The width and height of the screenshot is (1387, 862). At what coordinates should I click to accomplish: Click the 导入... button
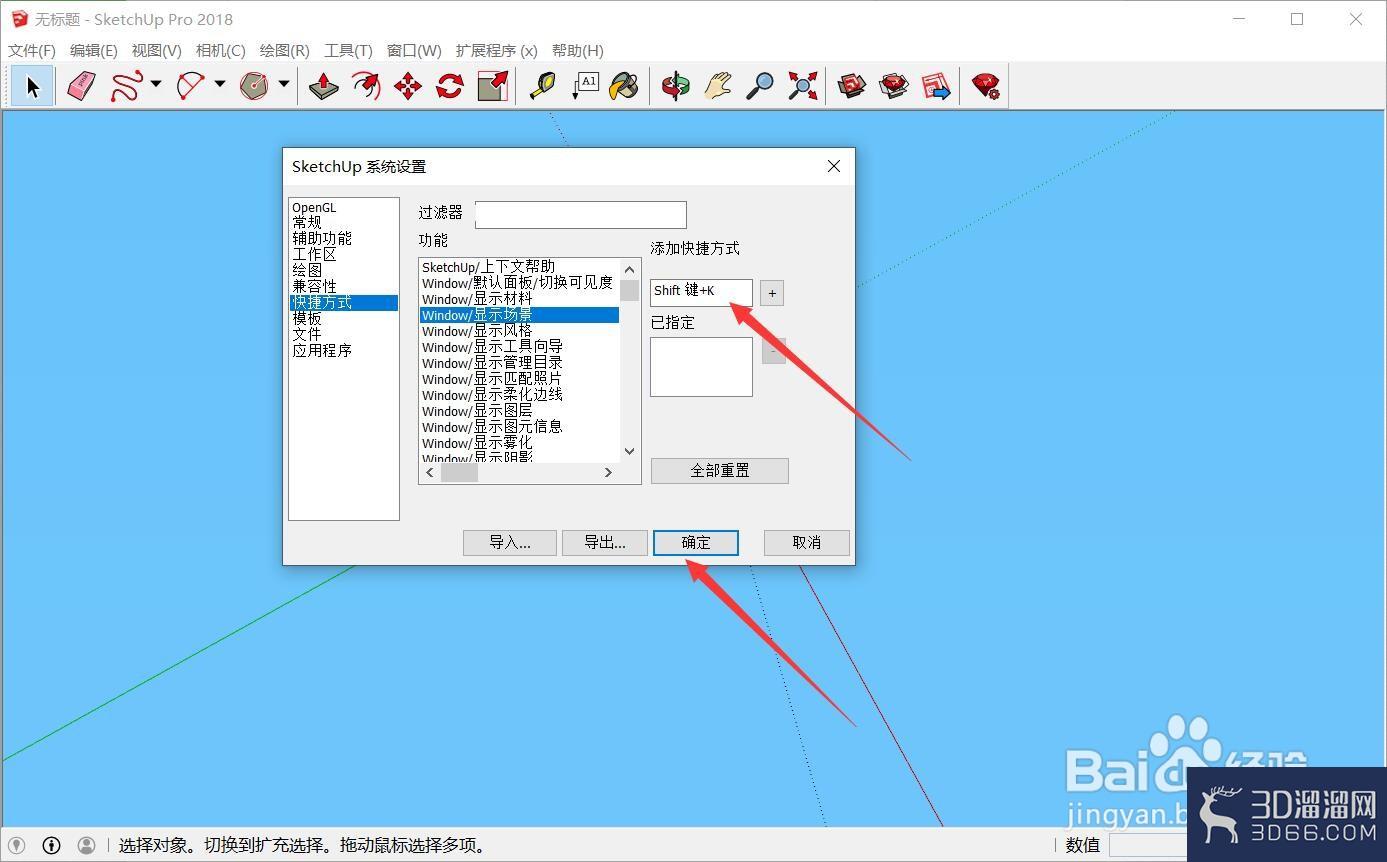[x=510, y=543]
